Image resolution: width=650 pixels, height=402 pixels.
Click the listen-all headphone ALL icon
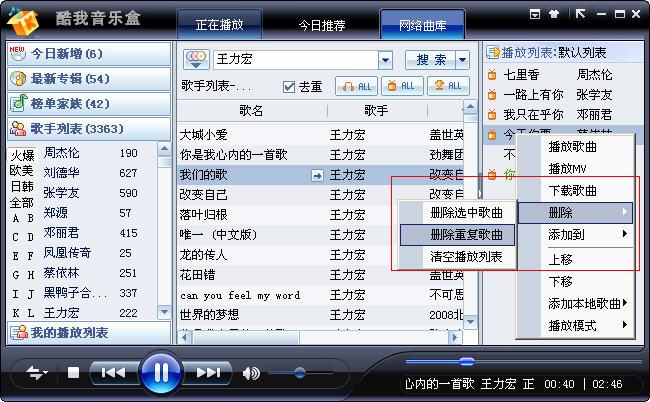(355, 87)
